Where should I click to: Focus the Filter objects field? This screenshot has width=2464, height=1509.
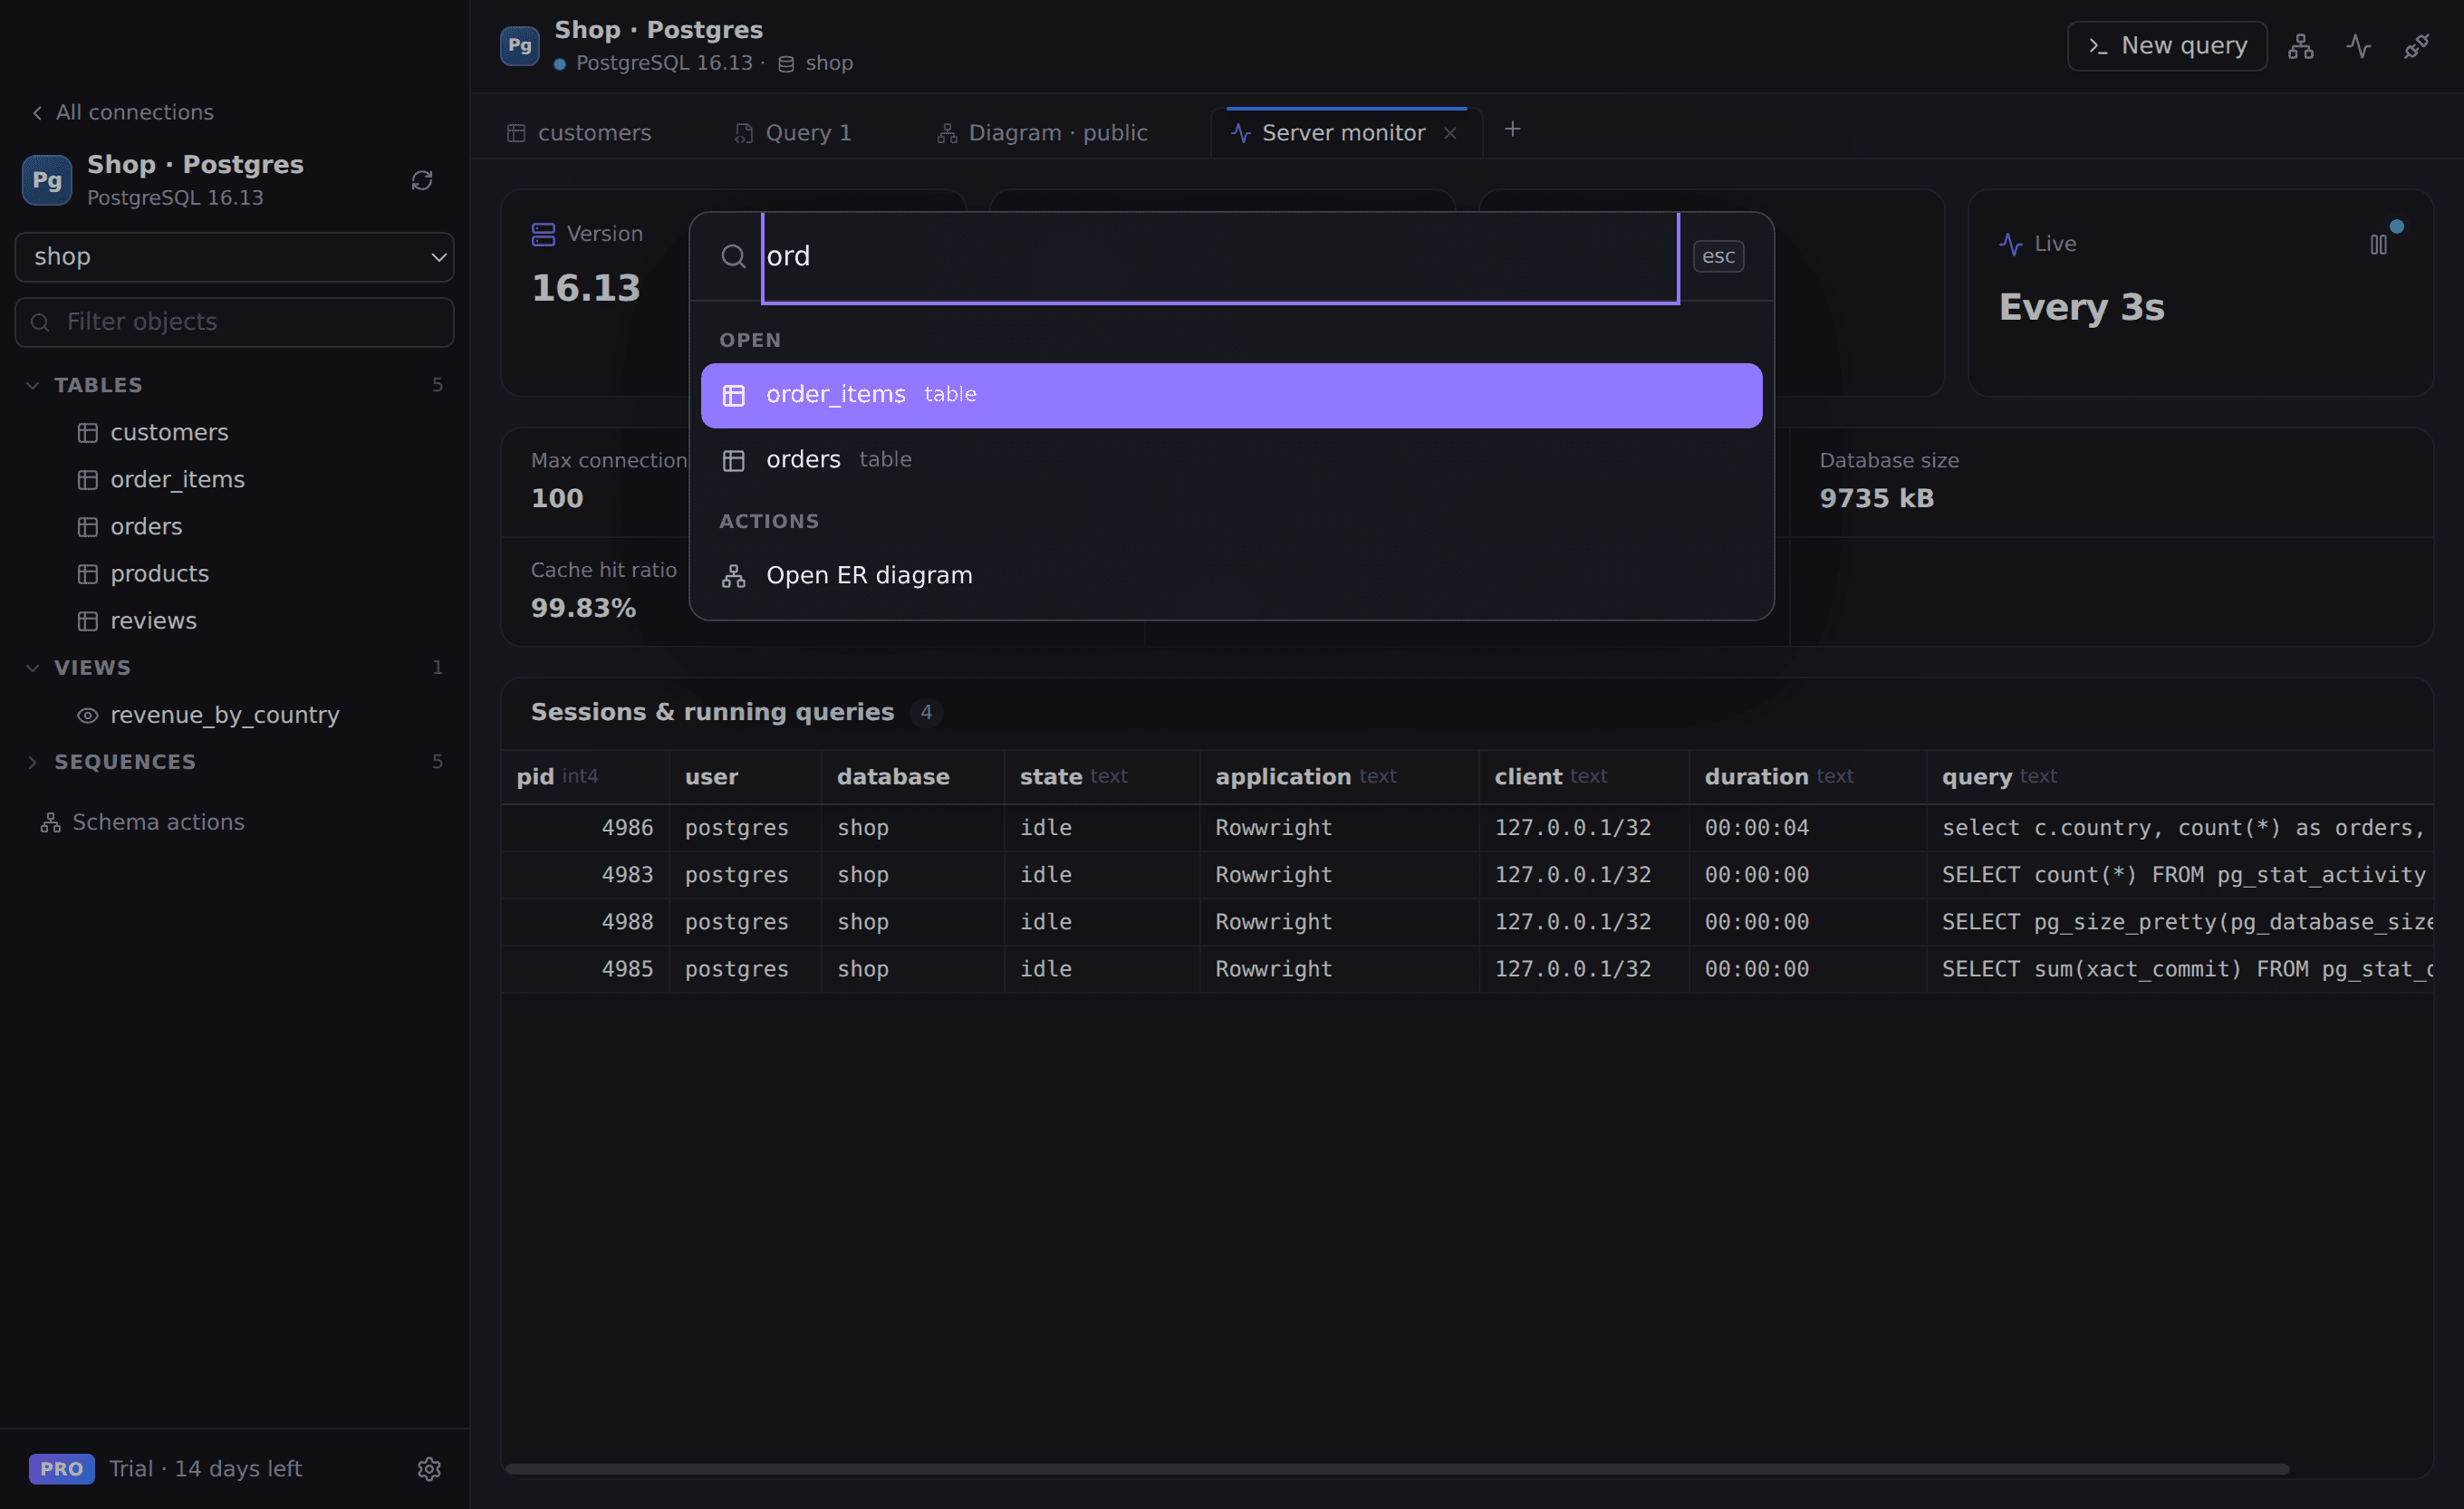[234, 322]
